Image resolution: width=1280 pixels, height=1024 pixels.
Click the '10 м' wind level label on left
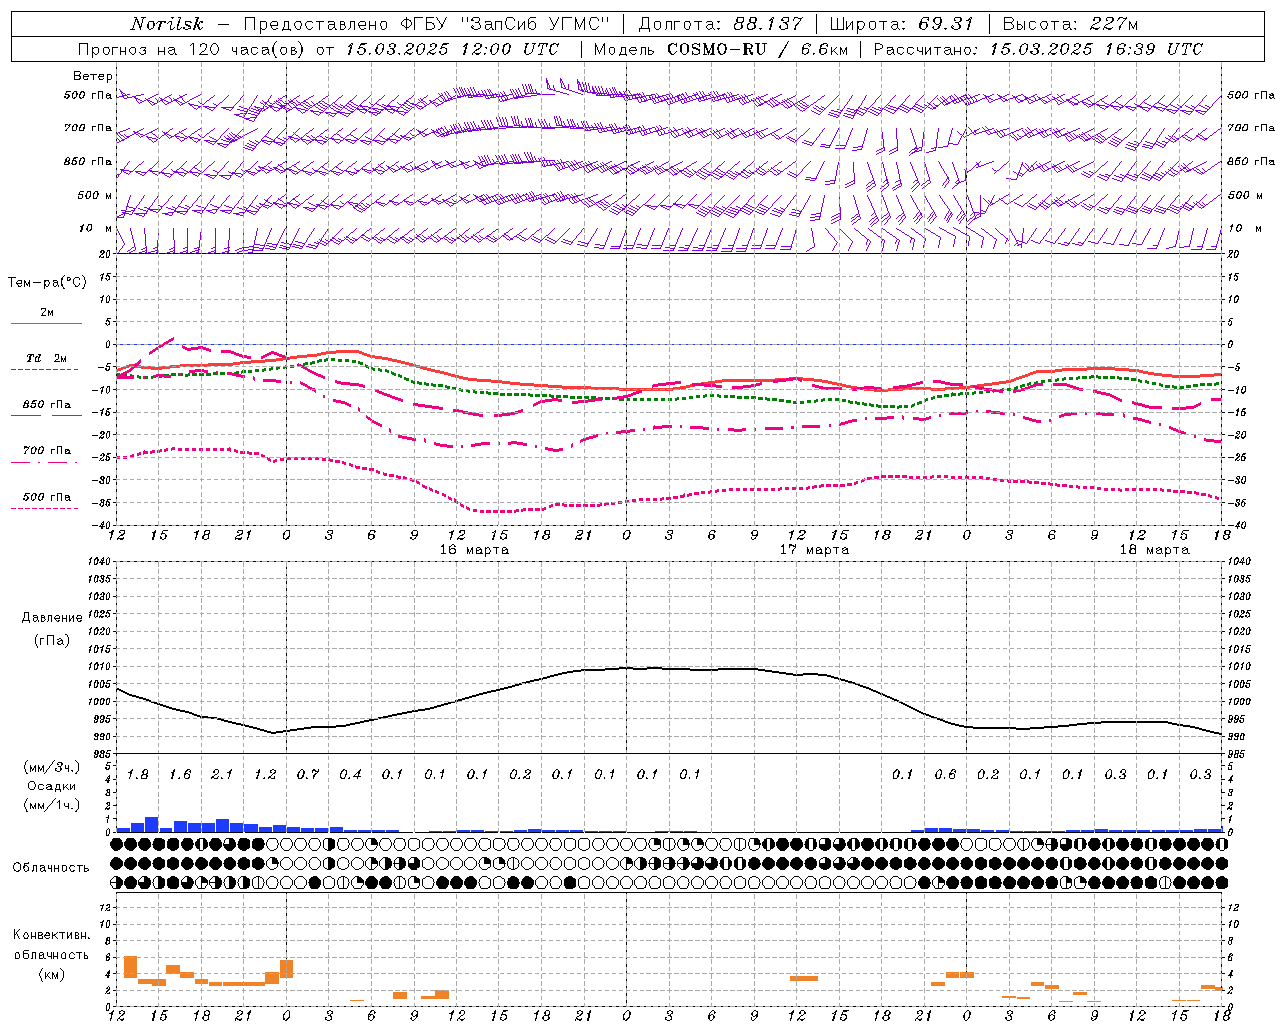pyautogui.click(x=95, y=228)
